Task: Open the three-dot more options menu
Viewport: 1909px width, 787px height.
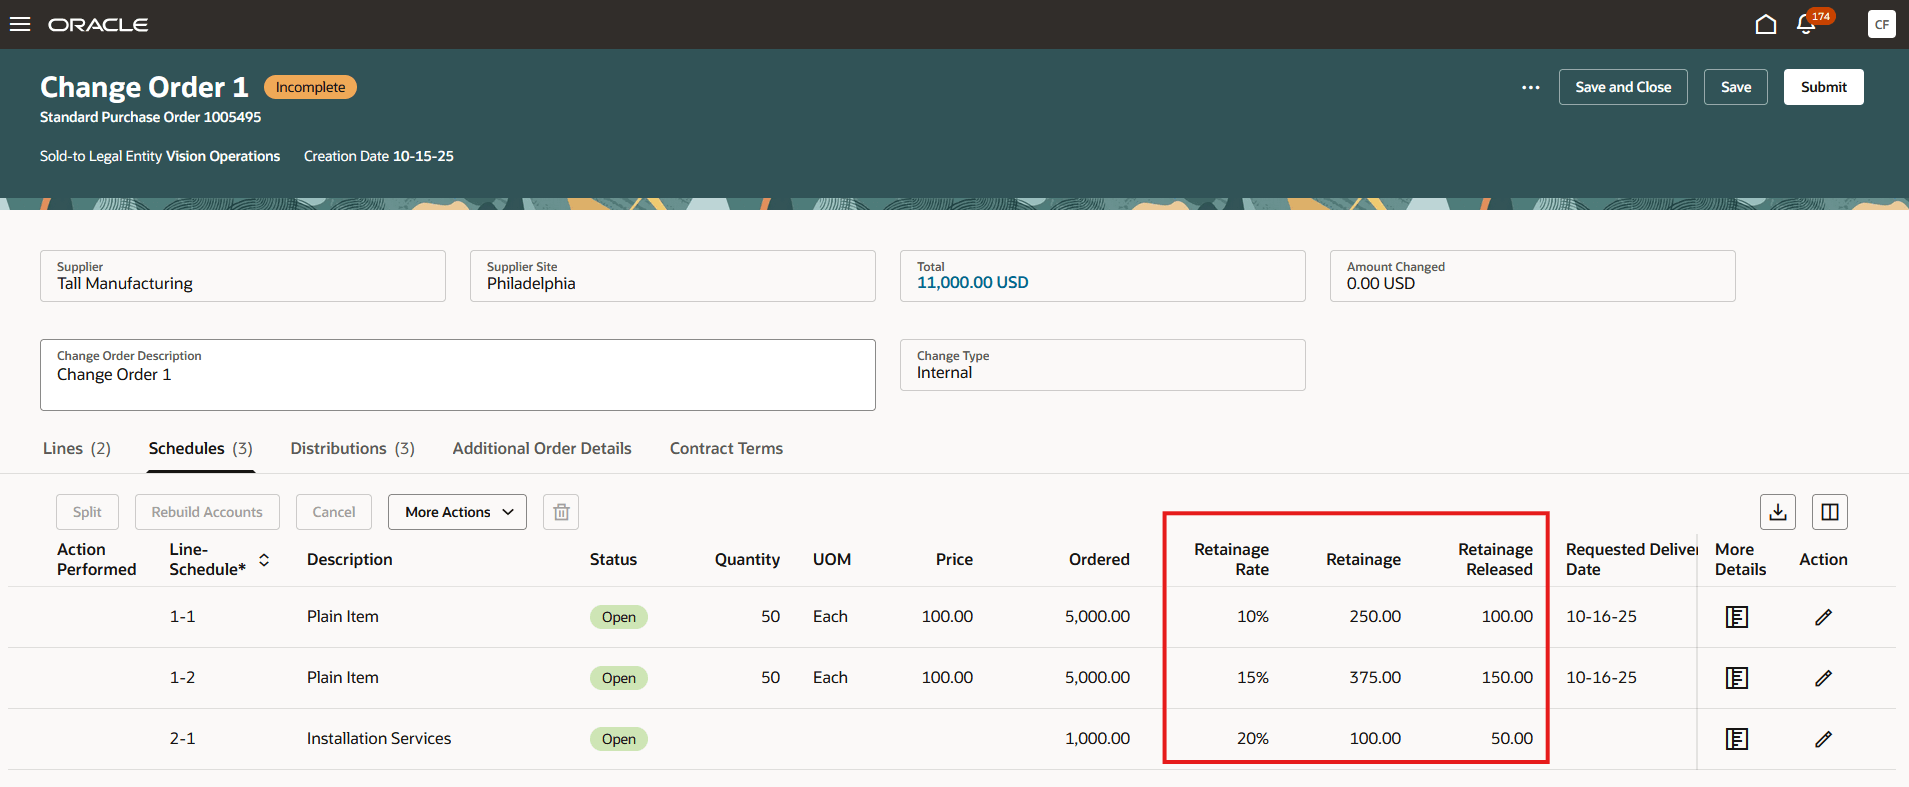Action: [1531, 87]
